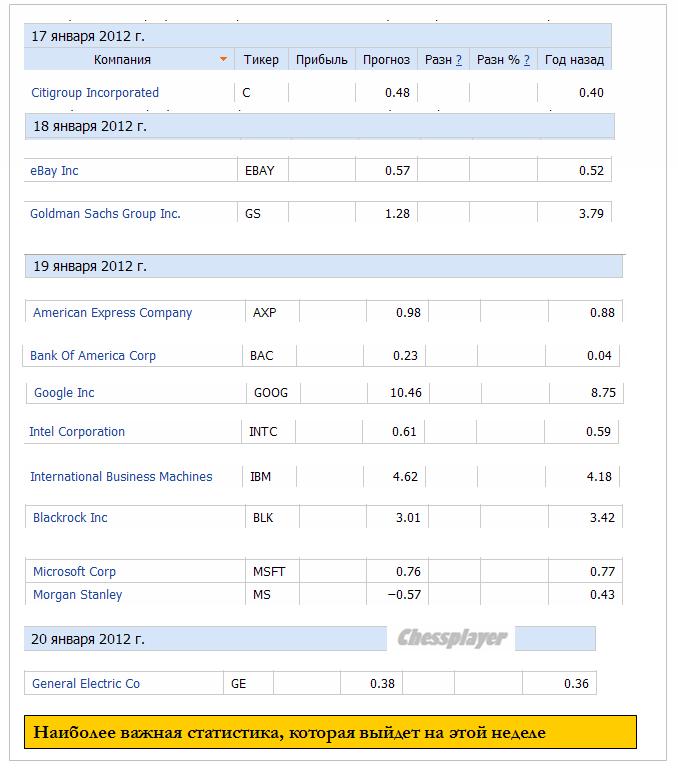Open the Google Inc link
The image size is (678, 770).
click(64, 393)
